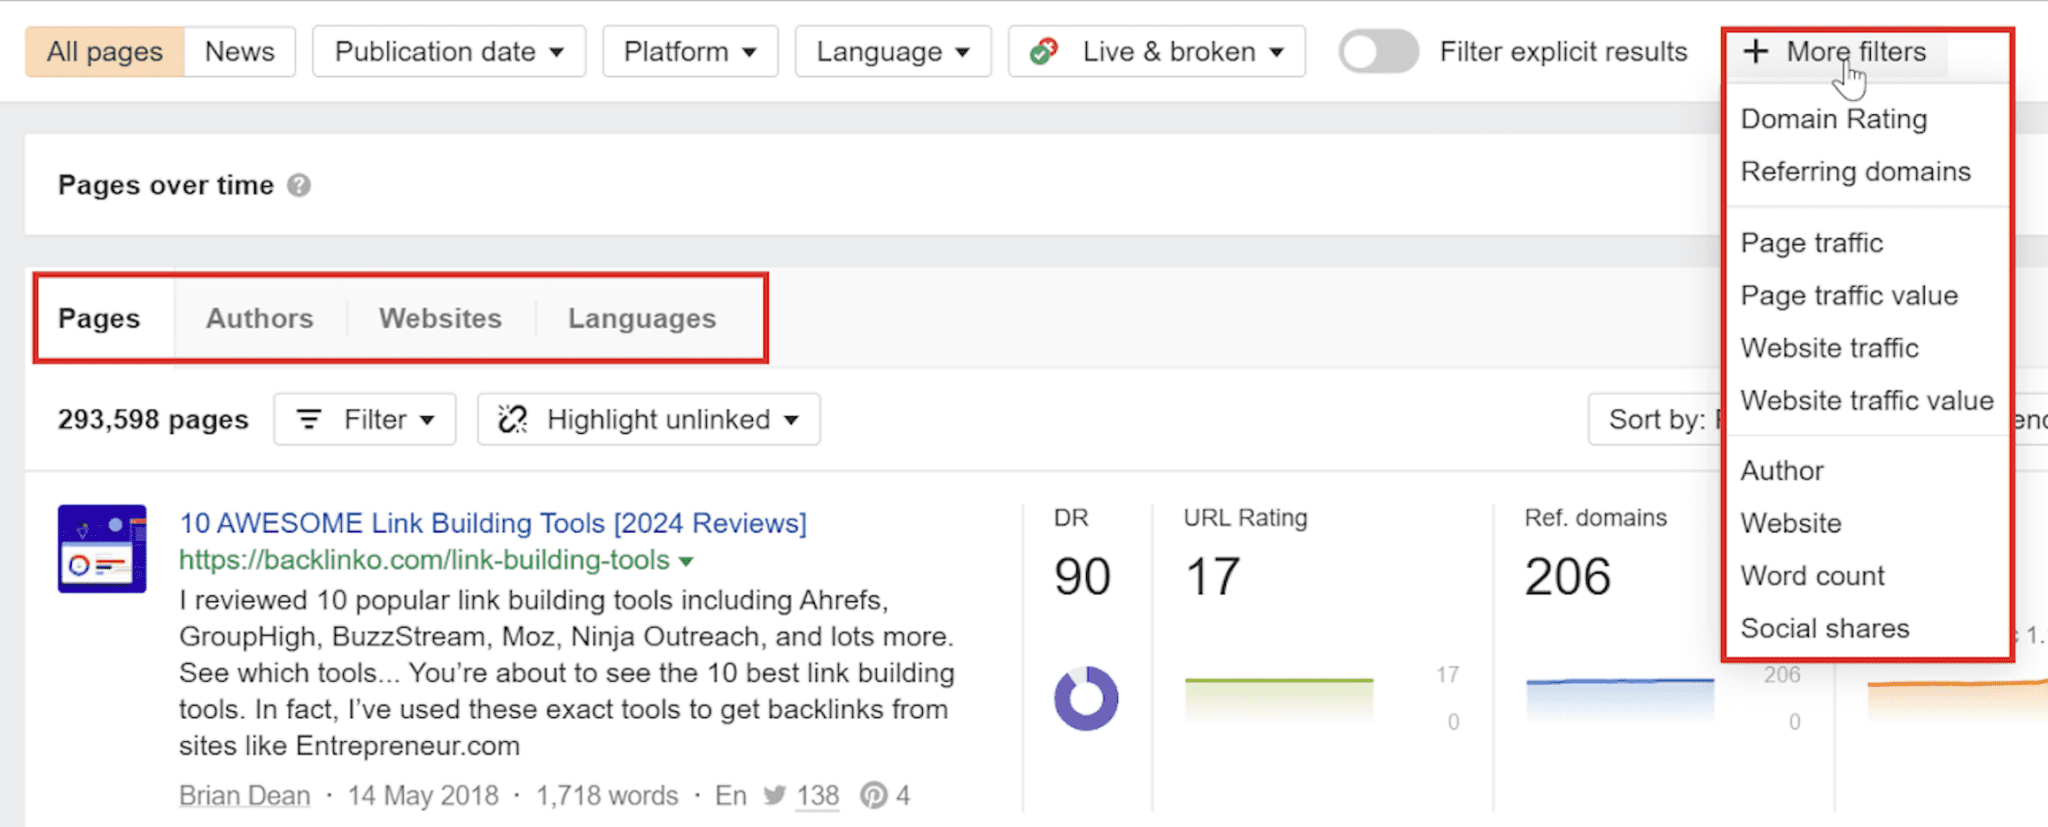Choose Referring domains filter
The width and height of the screenshot is (2048, 827).
(1856, 172)
